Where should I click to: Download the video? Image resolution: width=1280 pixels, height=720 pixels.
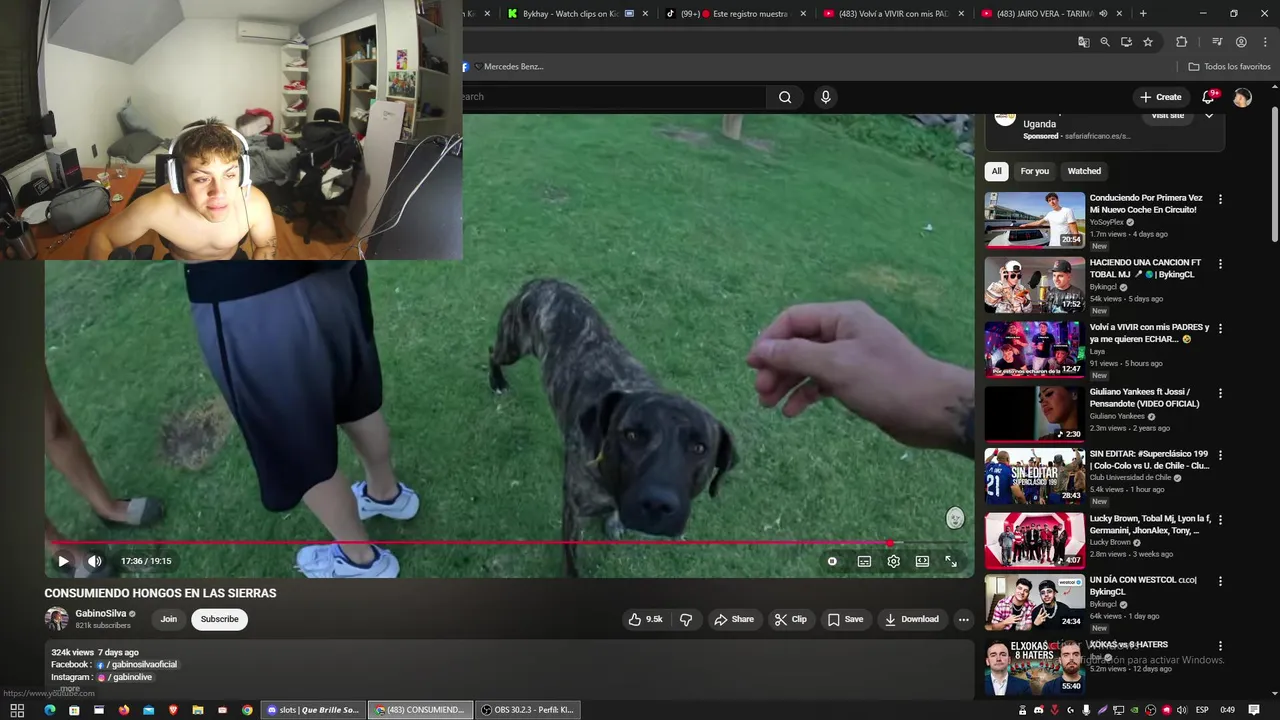coord(911,619)
